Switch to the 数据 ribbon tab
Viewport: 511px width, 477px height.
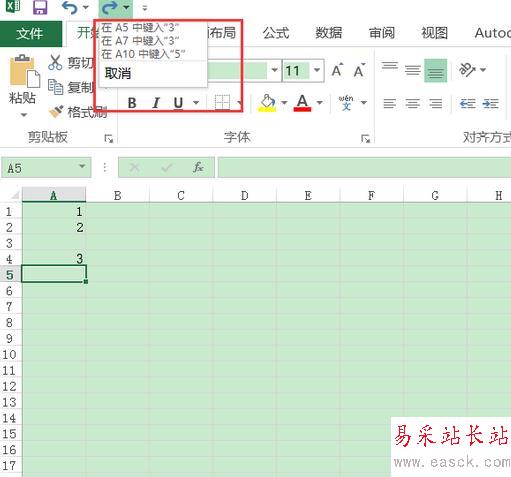point(329,33)
